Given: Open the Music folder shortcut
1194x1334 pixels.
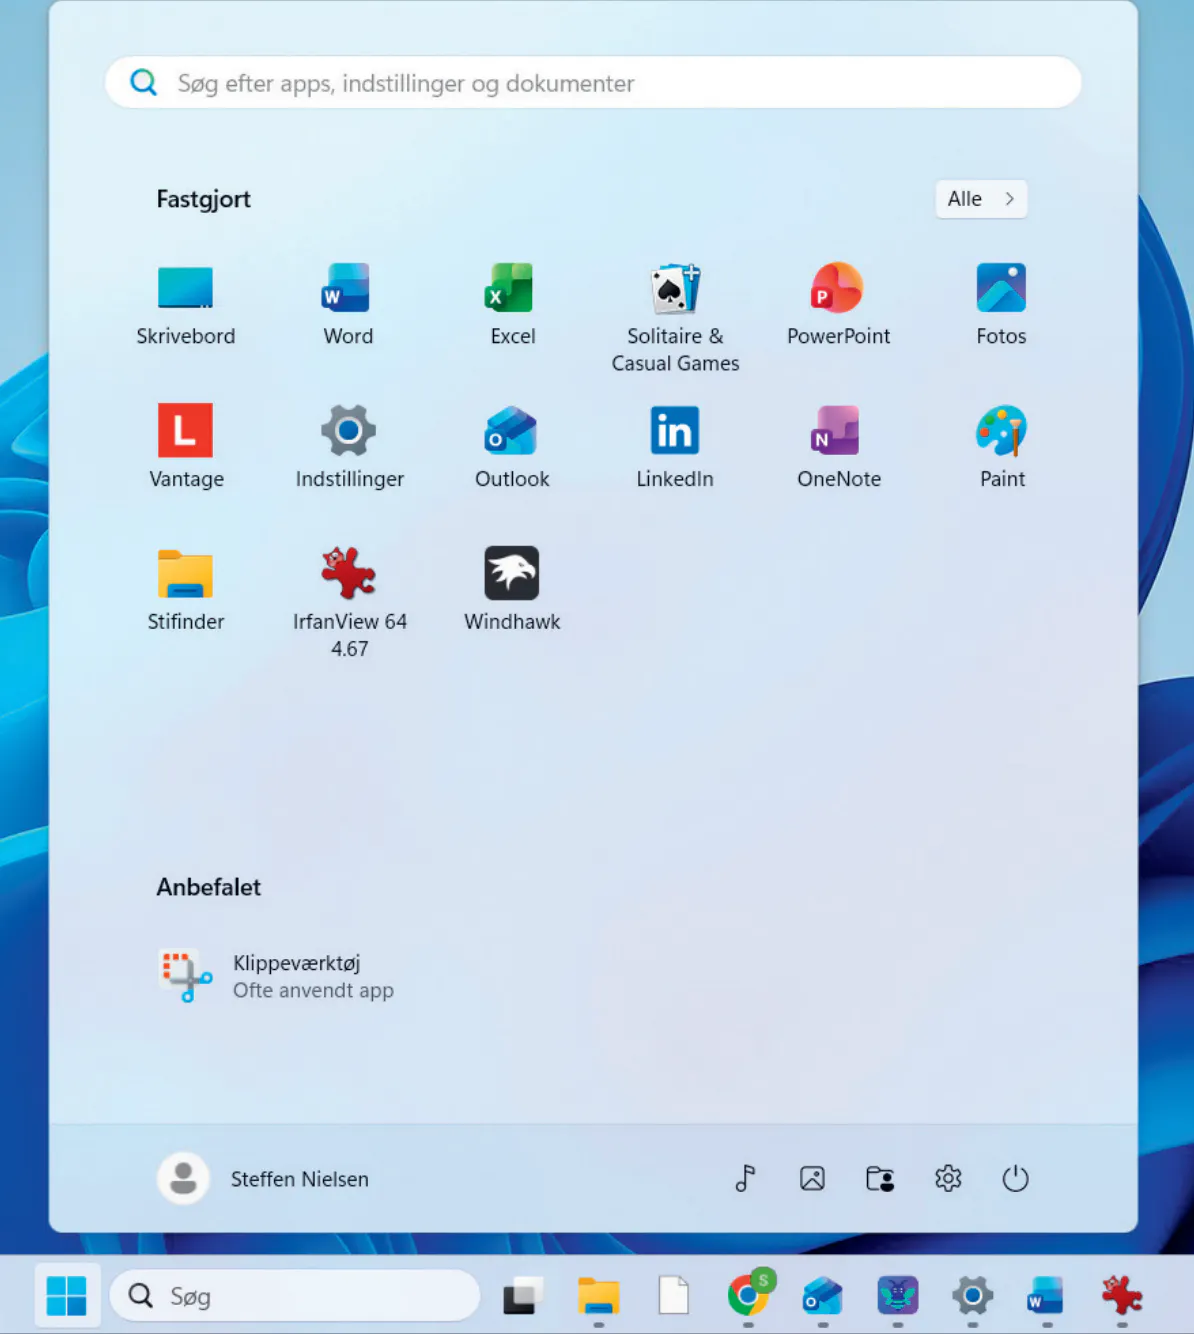Looking at the screenshot, I should [x=745, y=1179].
